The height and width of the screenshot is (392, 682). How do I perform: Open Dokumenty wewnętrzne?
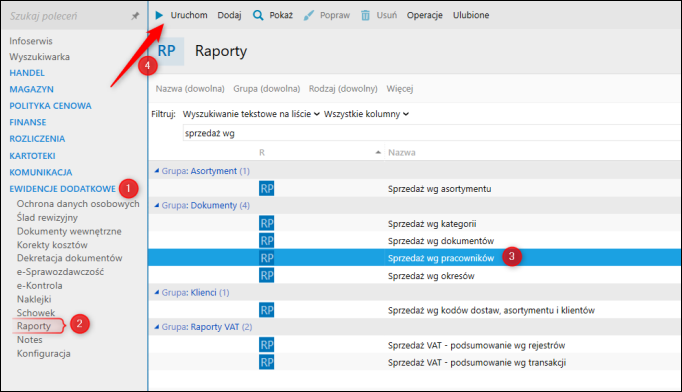(69, 231)
